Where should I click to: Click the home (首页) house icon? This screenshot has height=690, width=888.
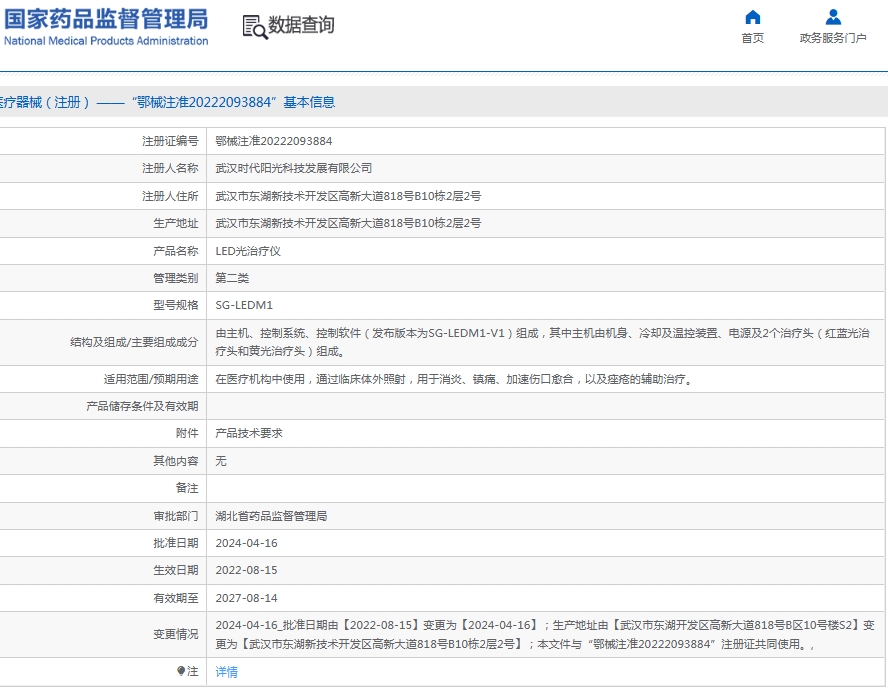pos(752,17)
